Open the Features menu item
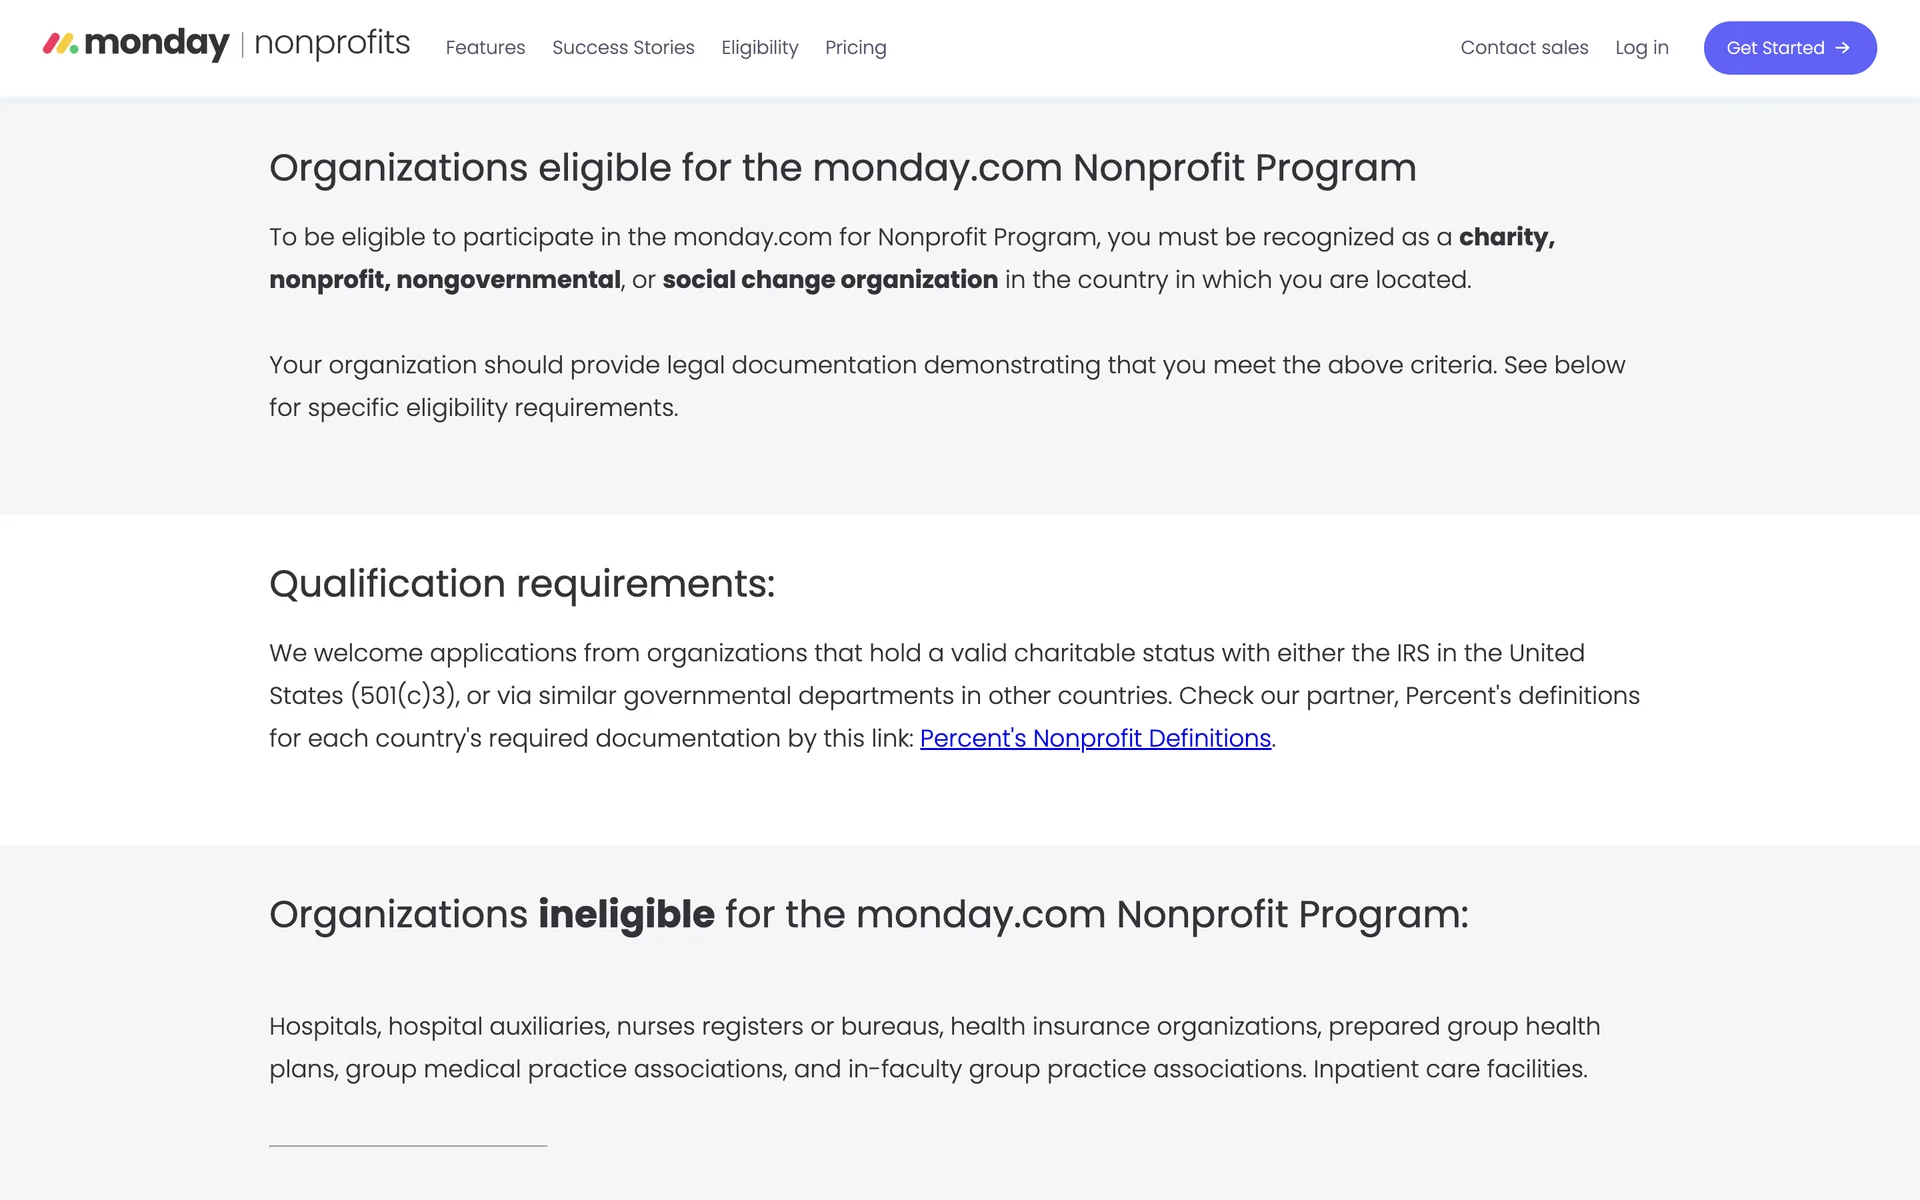 pyautogui.click(x=485, y=48)
